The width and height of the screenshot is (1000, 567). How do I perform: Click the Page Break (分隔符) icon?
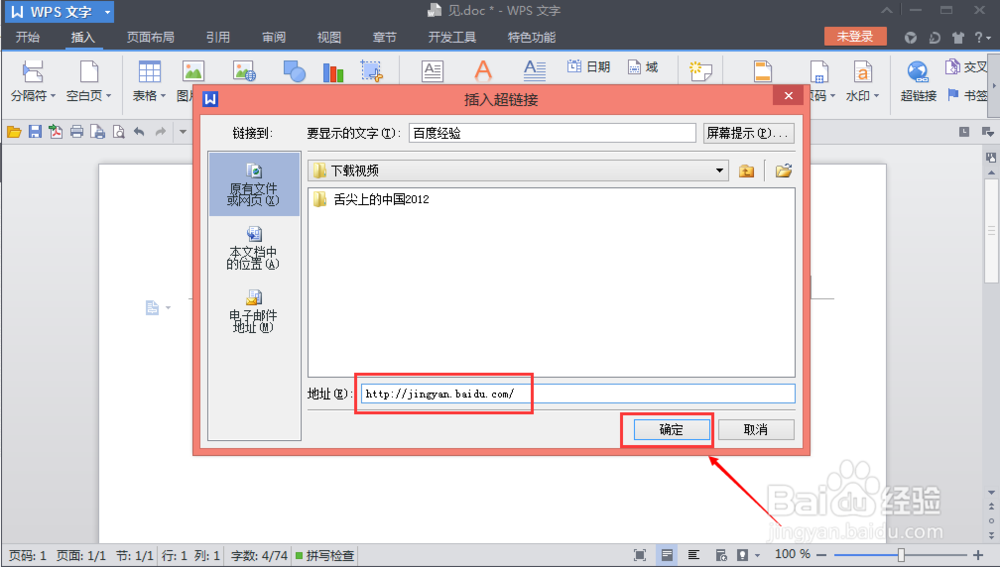33,71
